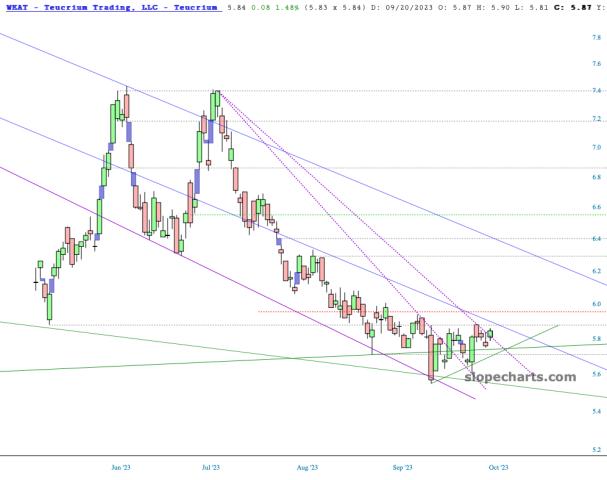The image size is (607, 480).
Task: Open the slopecharts.com watermark link
Action: pos(520,377)
